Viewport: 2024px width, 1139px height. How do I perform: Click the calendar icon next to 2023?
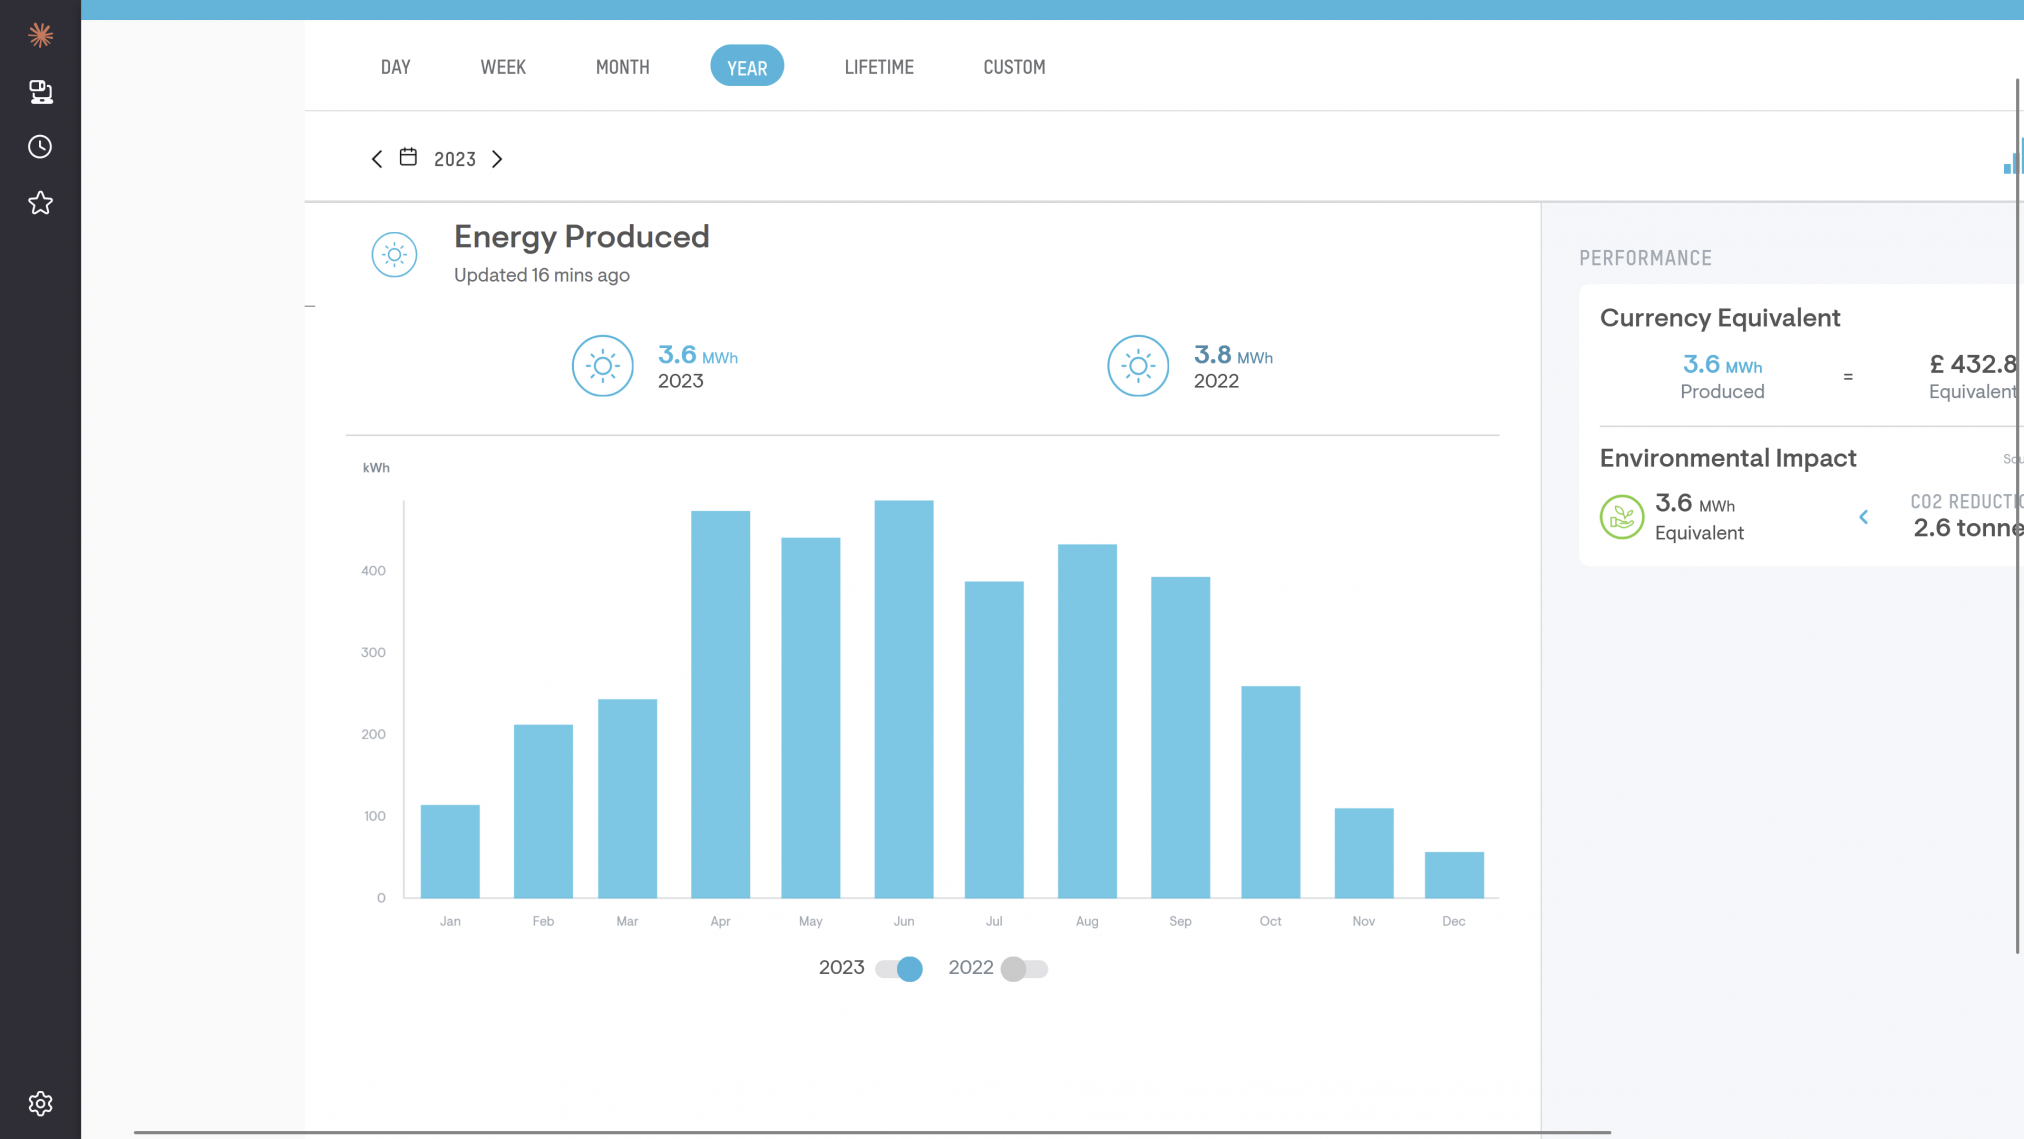tap(408, 158)
